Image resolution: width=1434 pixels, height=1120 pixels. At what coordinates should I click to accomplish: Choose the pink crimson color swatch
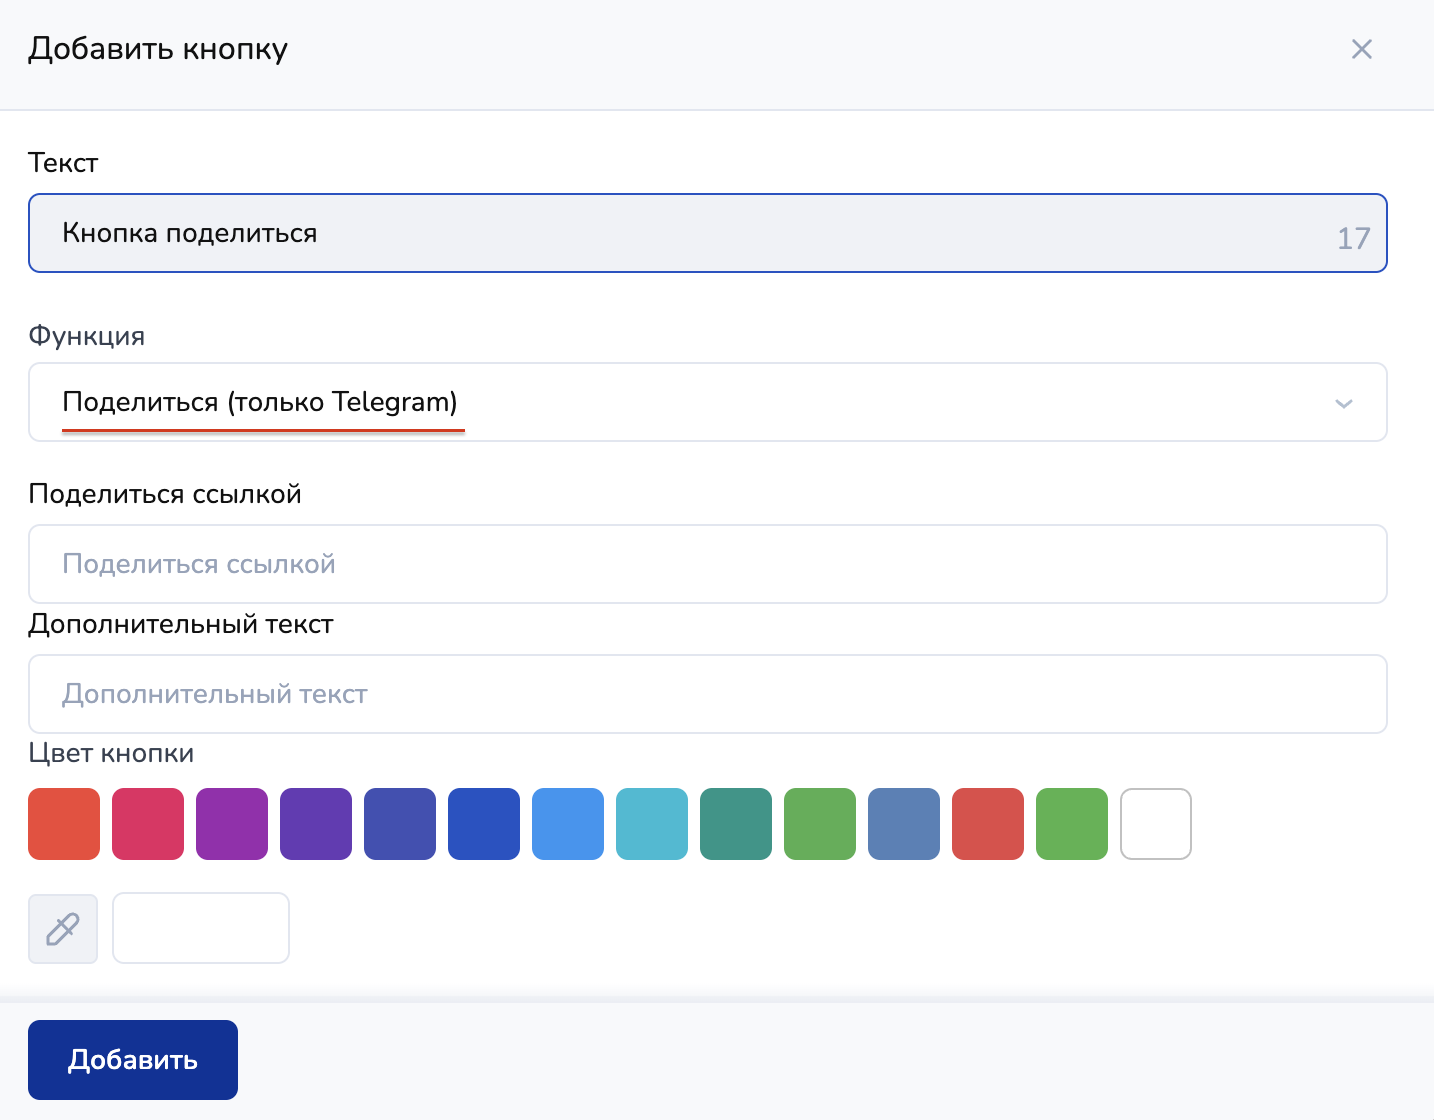(148, 824)
